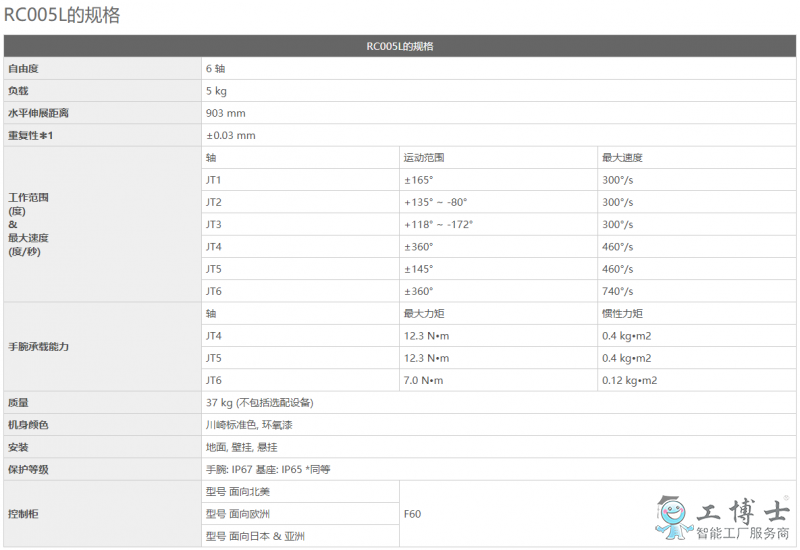Click the page heading RC005L的规格

coord(65,16)
